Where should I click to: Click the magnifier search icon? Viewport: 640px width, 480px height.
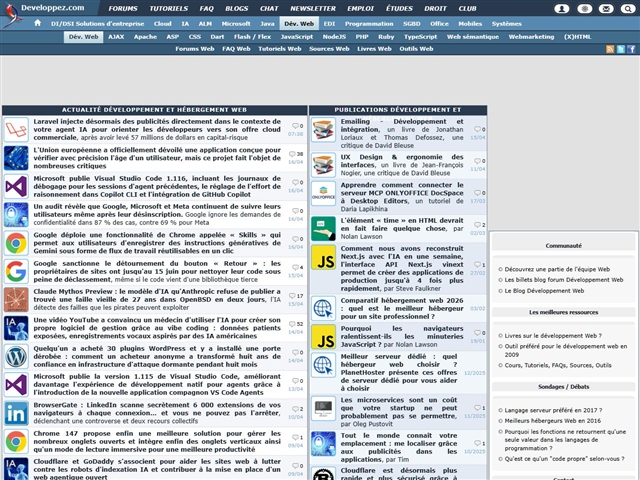[628, 9]
